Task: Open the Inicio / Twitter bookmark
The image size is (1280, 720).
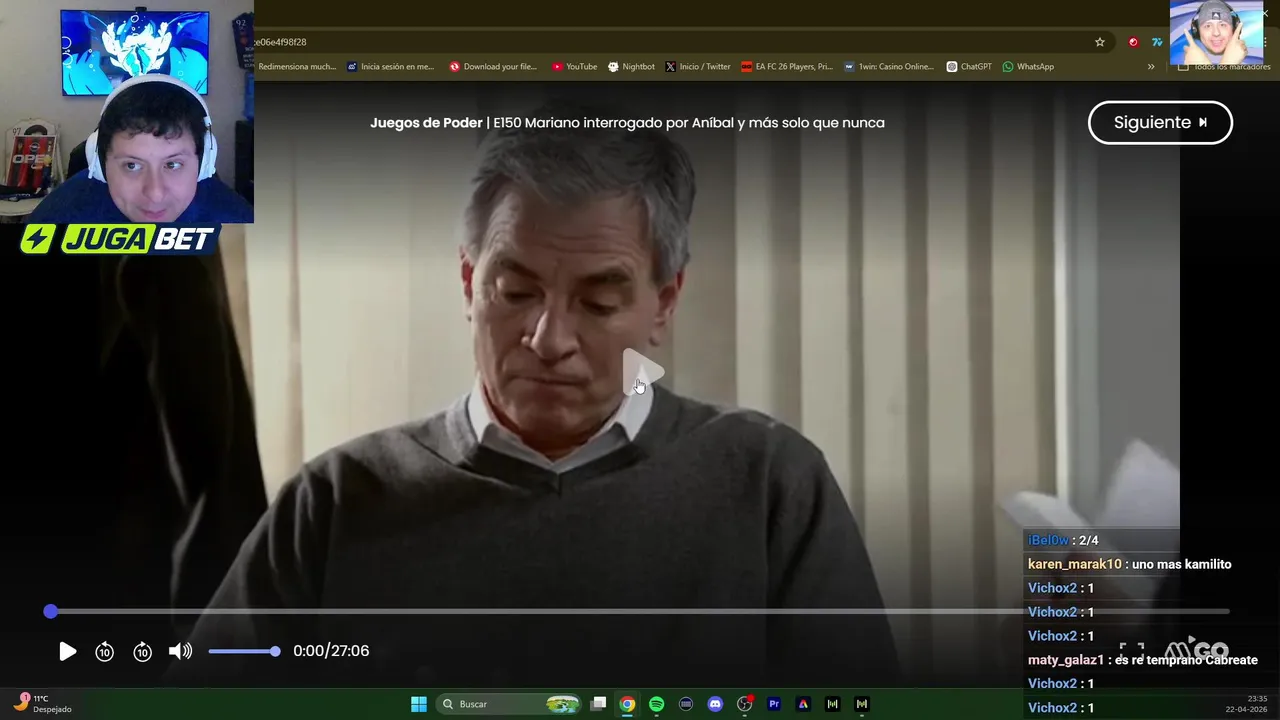Action: pyautogui.click(x=698, y=67)
